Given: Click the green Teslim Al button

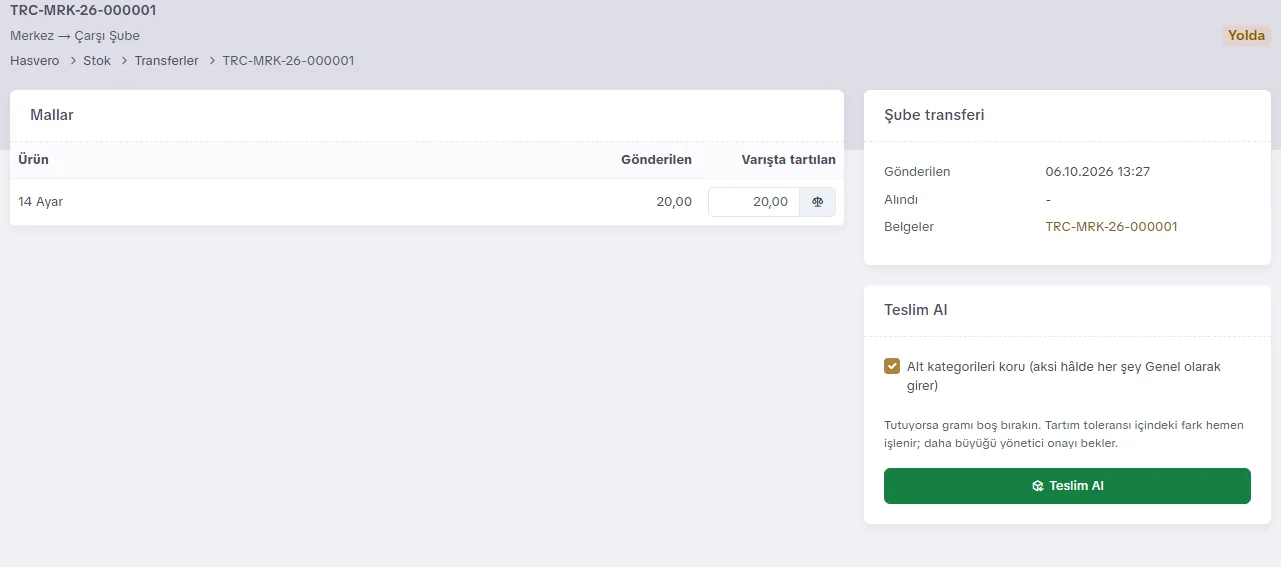Looking at the screenshot, I should tap(1067, 486).
